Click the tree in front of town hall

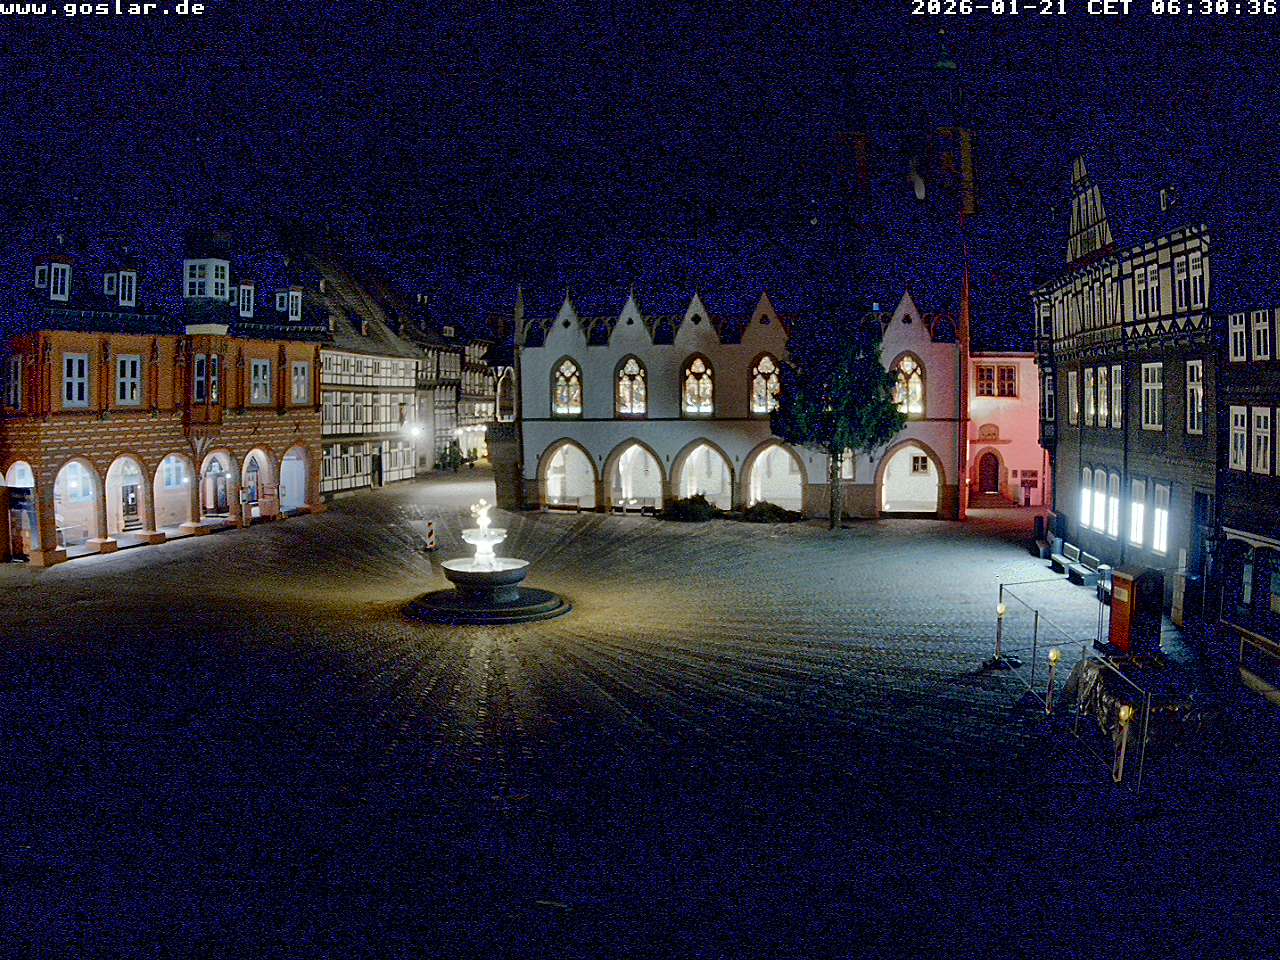click(836, 410)
